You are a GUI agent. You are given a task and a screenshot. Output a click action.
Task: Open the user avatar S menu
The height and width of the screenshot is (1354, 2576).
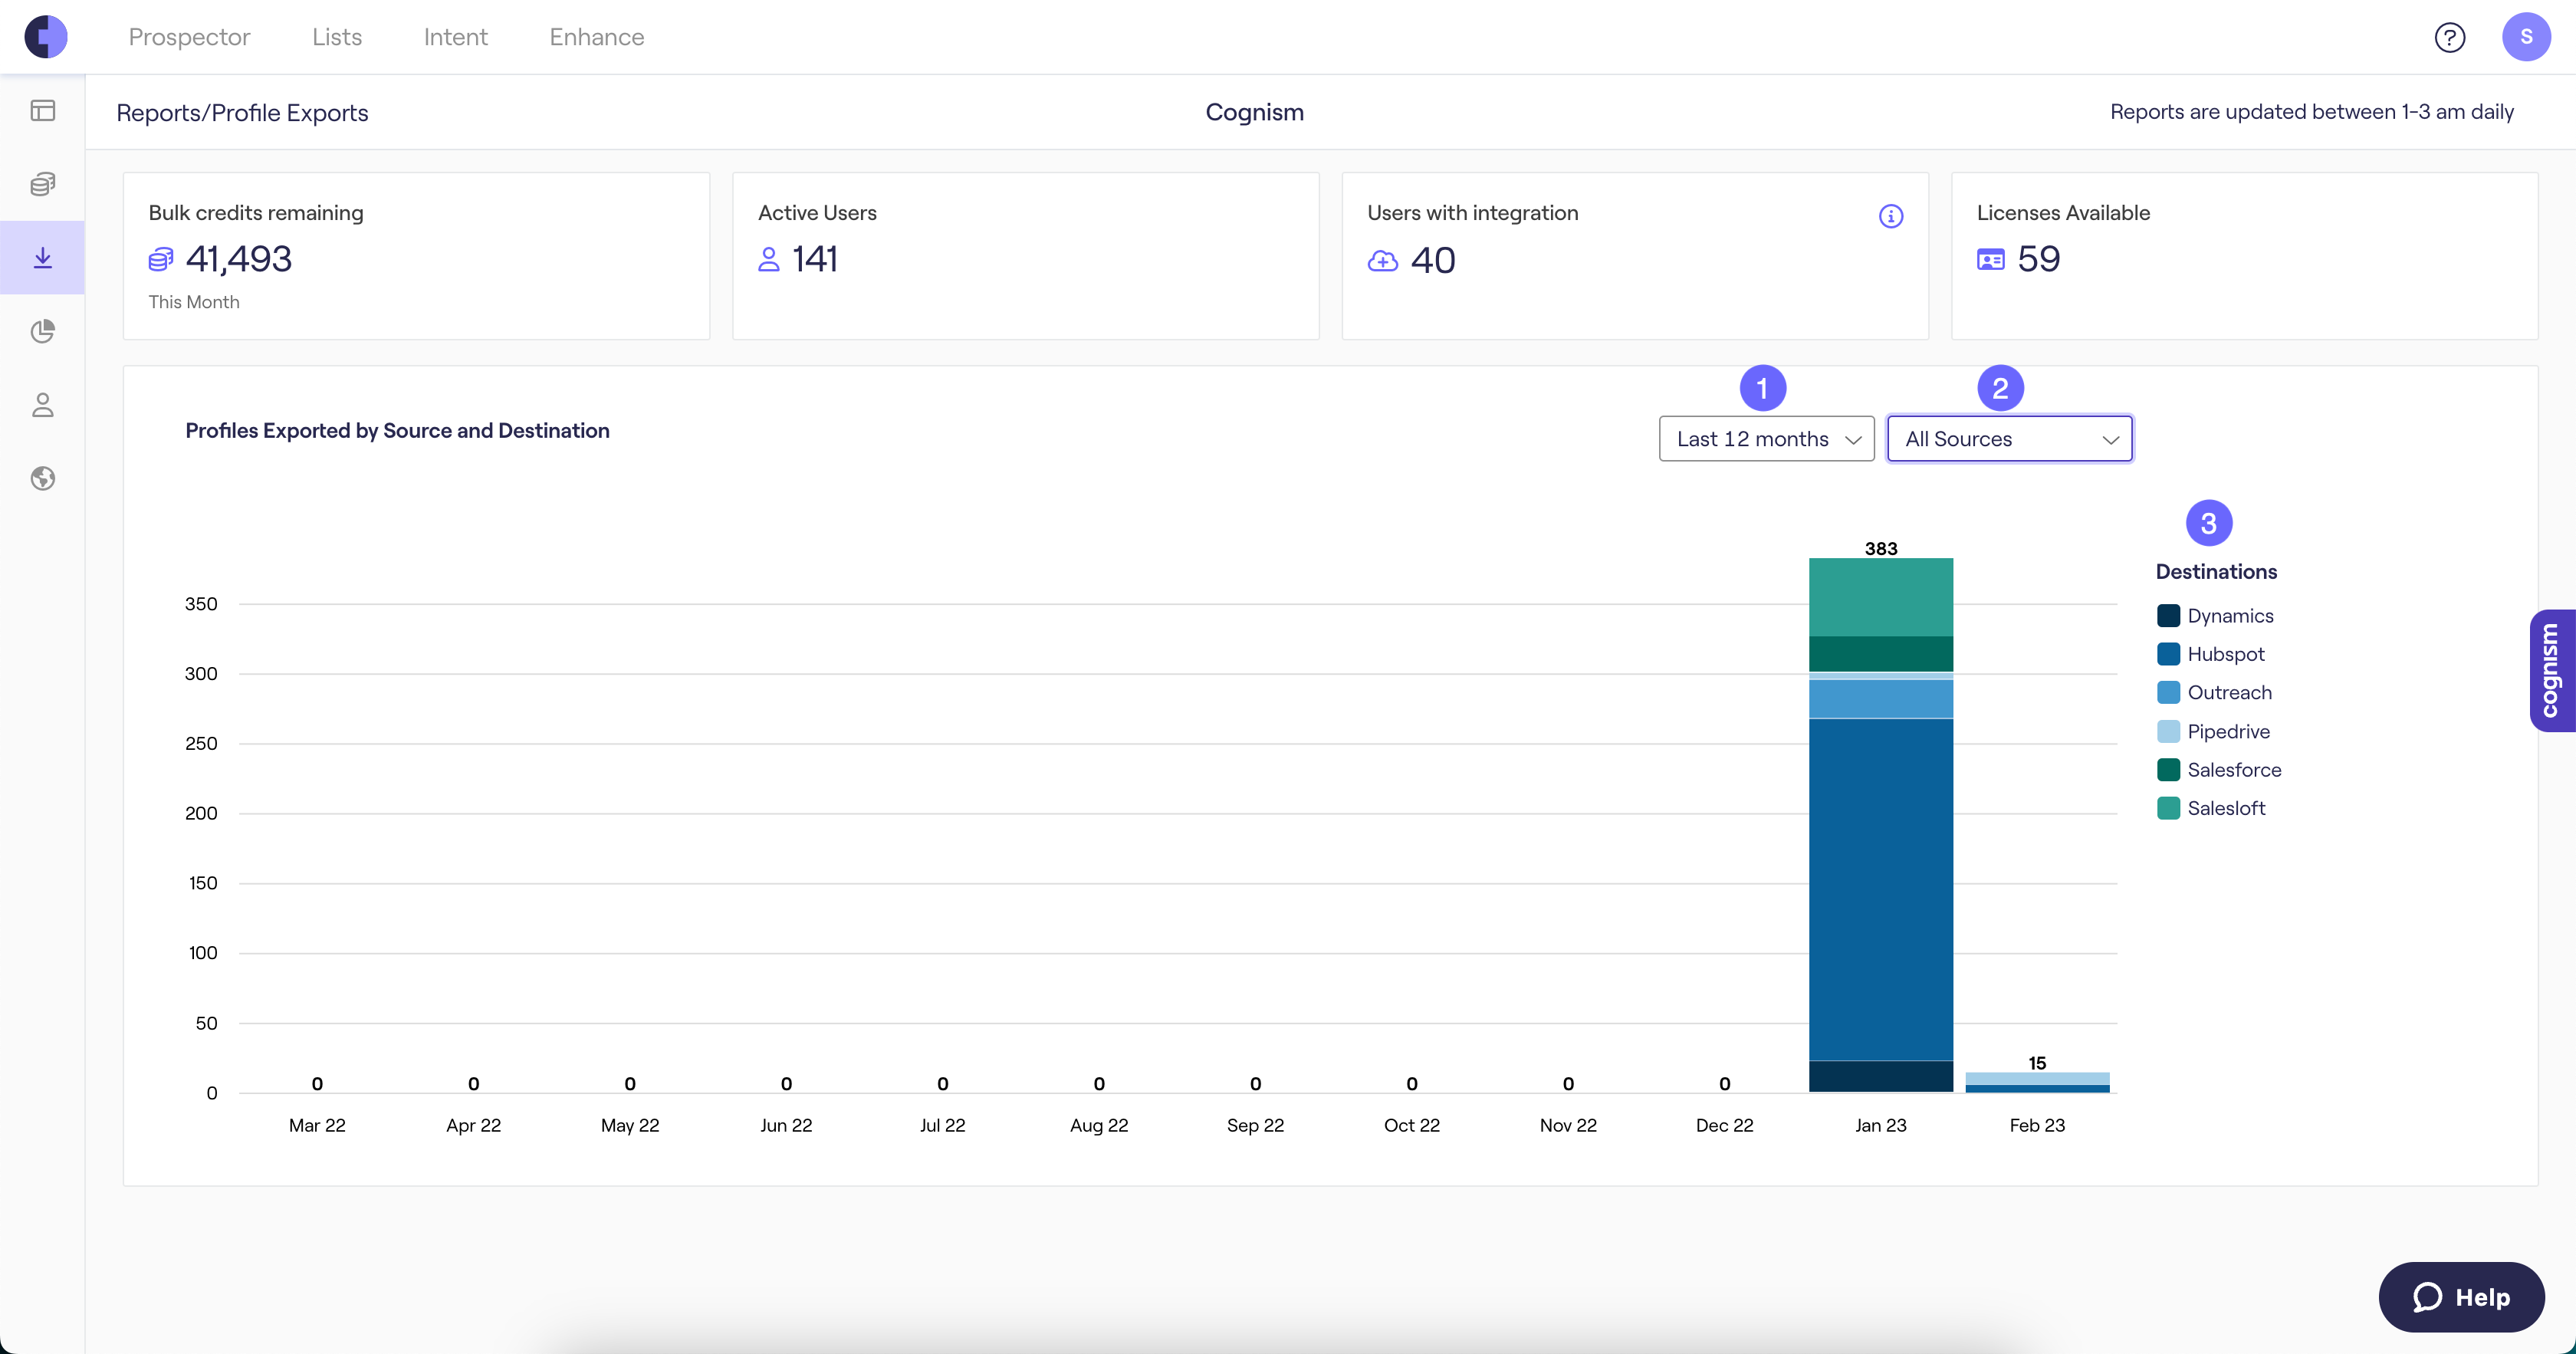tap(2526, 37)
